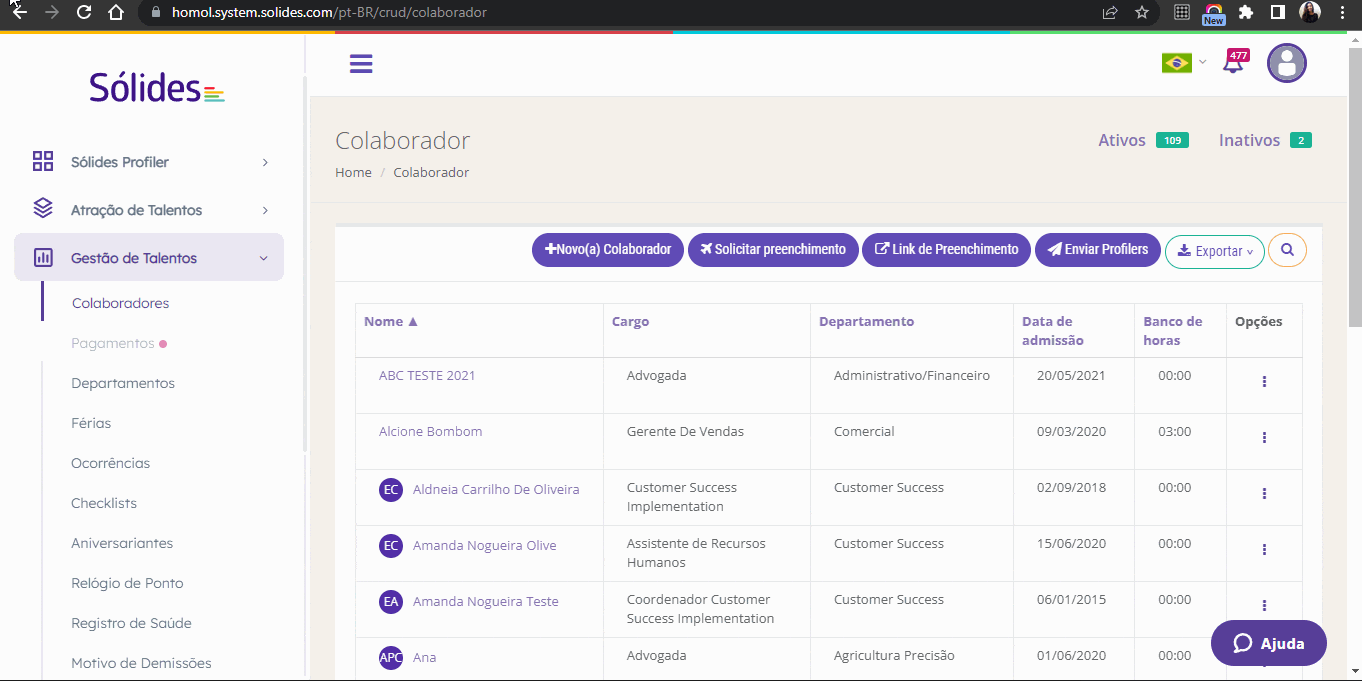Collapse the Gestão de Talentos section

click(149, 258)
